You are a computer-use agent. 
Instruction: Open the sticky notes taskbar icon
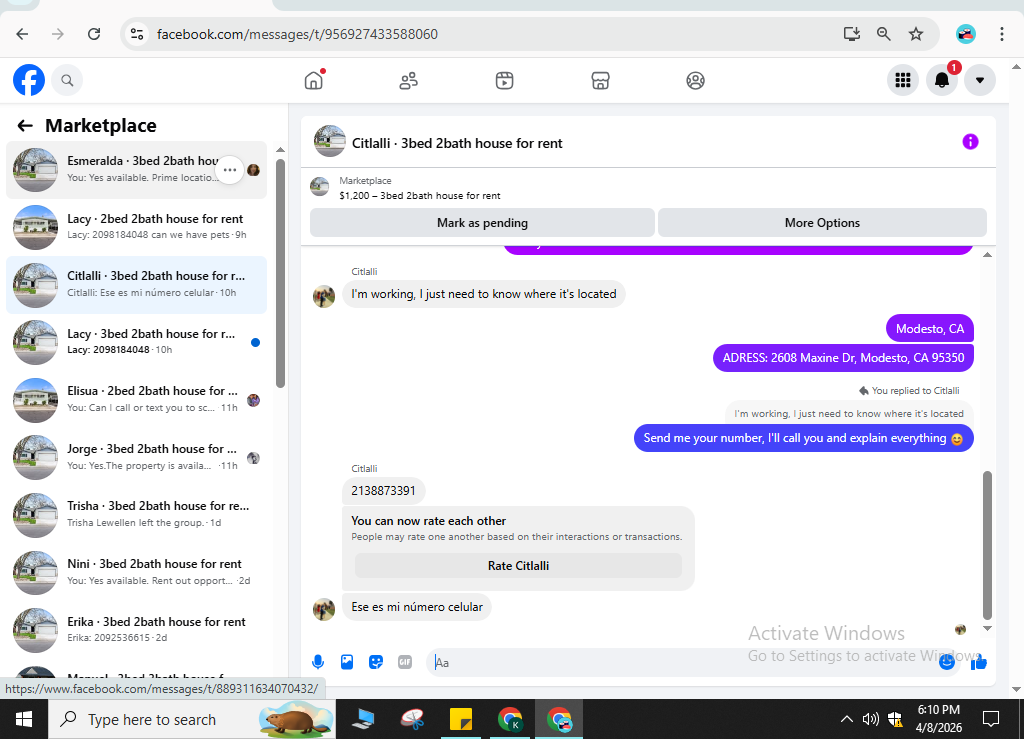461,719
